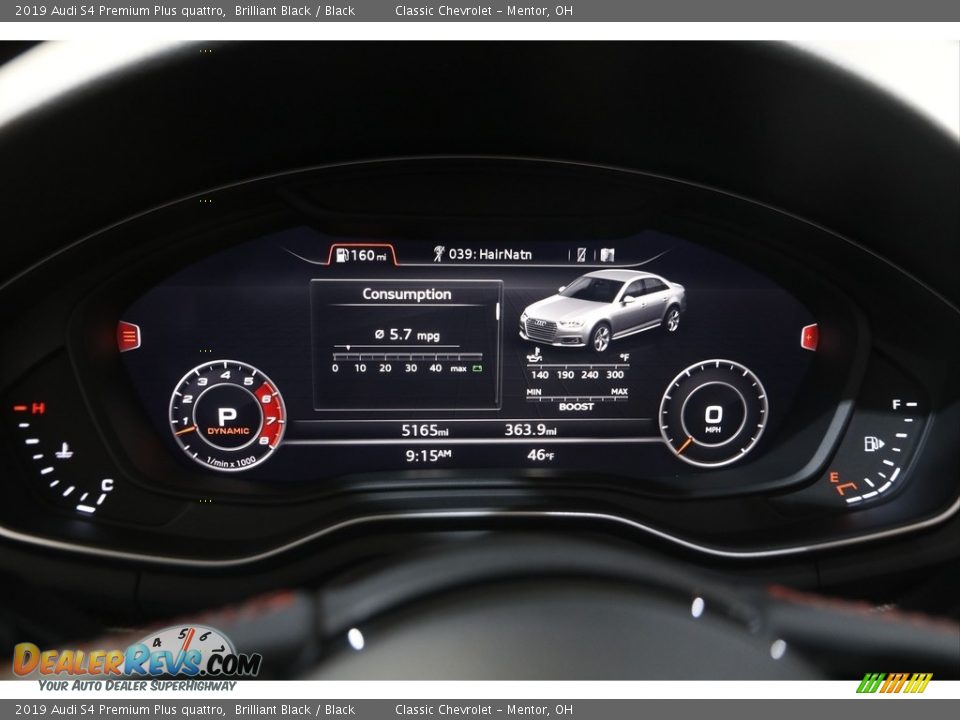Click the consumption marker on mpg scale

click(x=348, y=348)
